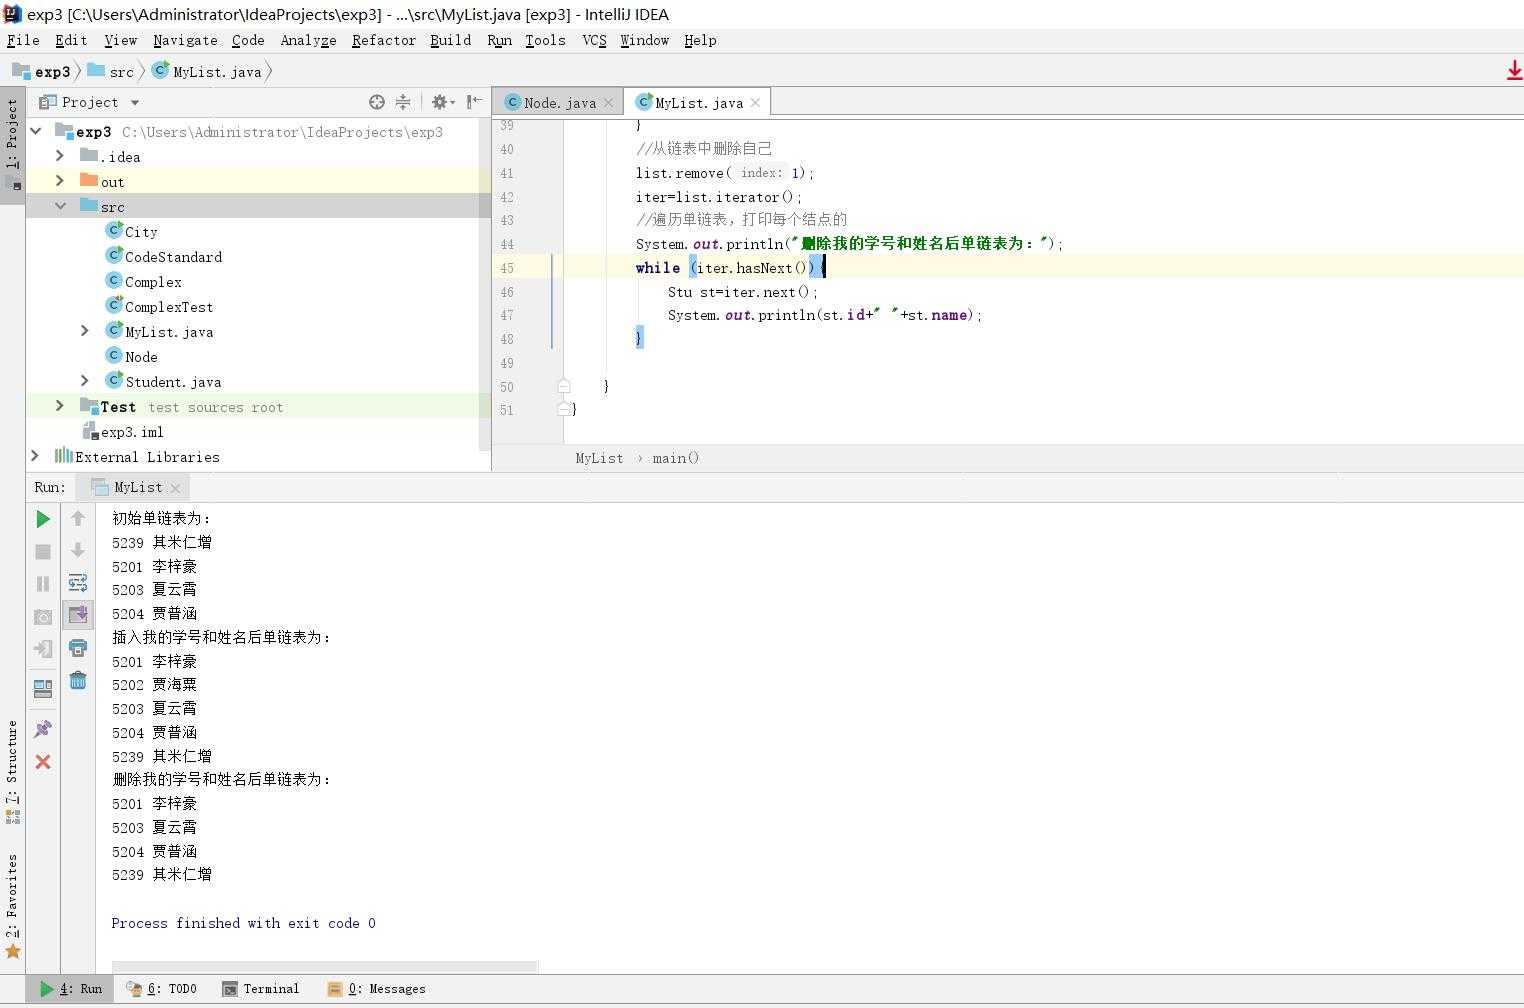Open Terminal tool window button
Viewport: 1524px width, 1008px height.
click(x=261, y=988)
